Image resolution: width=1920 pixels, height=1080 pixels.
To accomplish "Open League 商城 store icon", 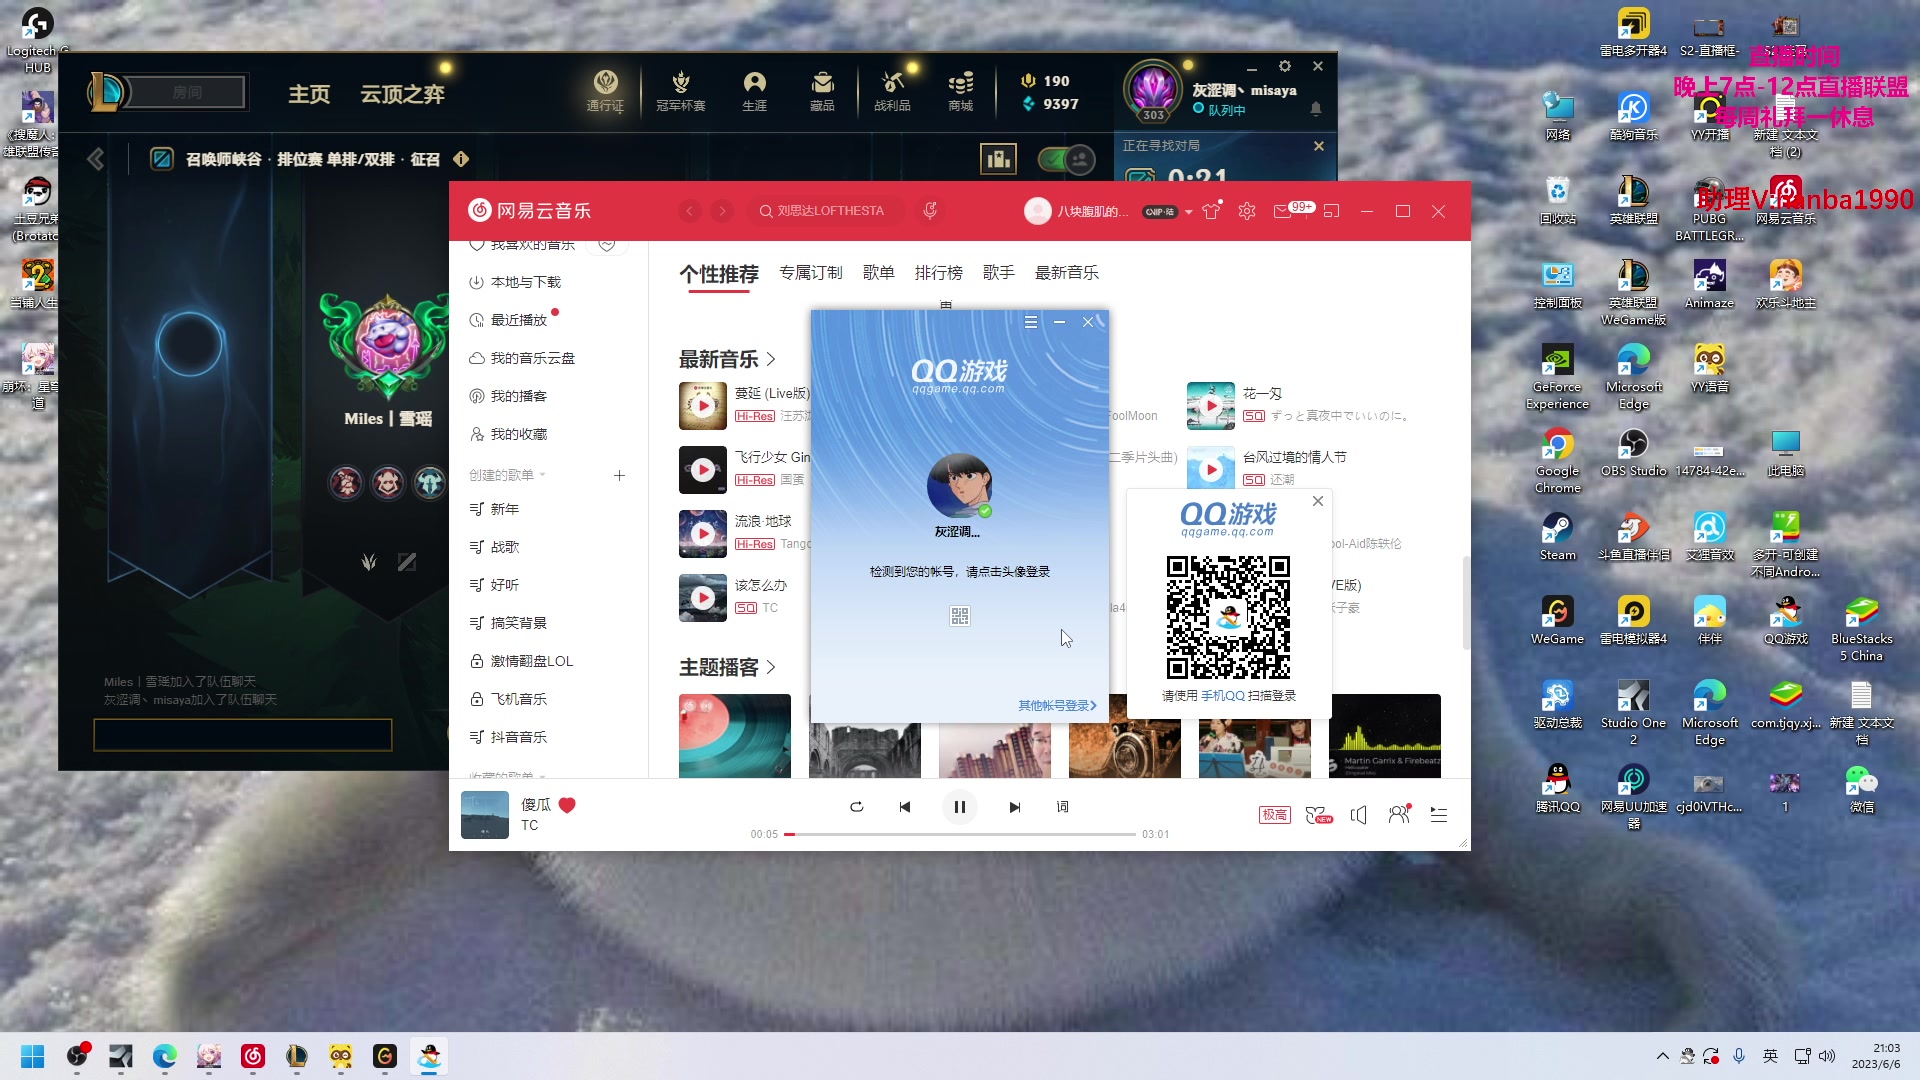I will 961,90.
